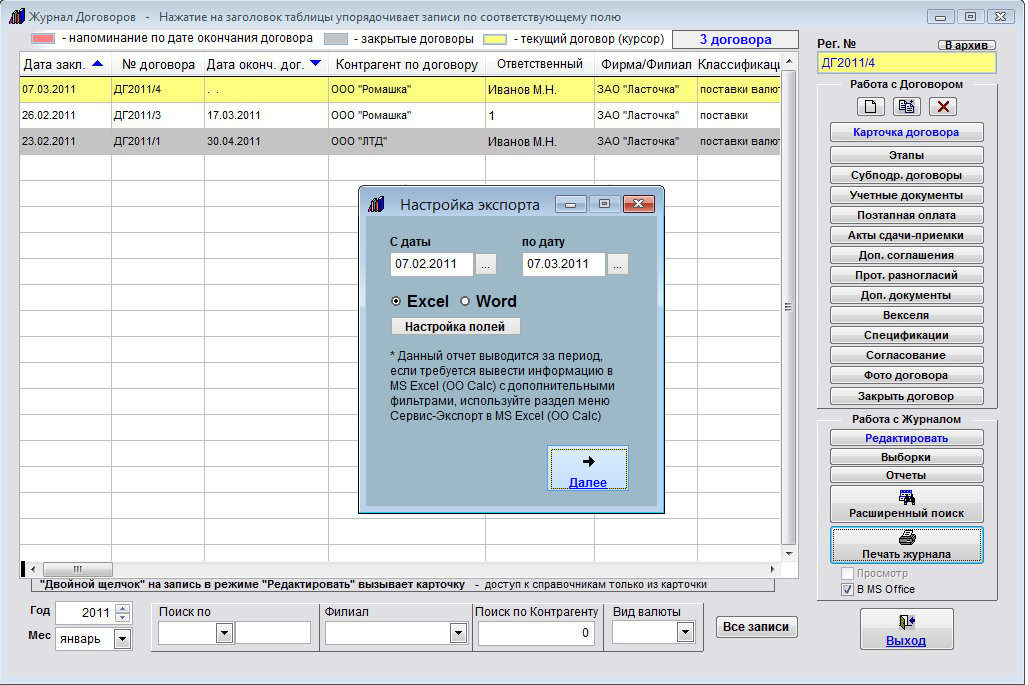
Task: Sort by Контрагент по договору column header
Action: pos(406,65)
